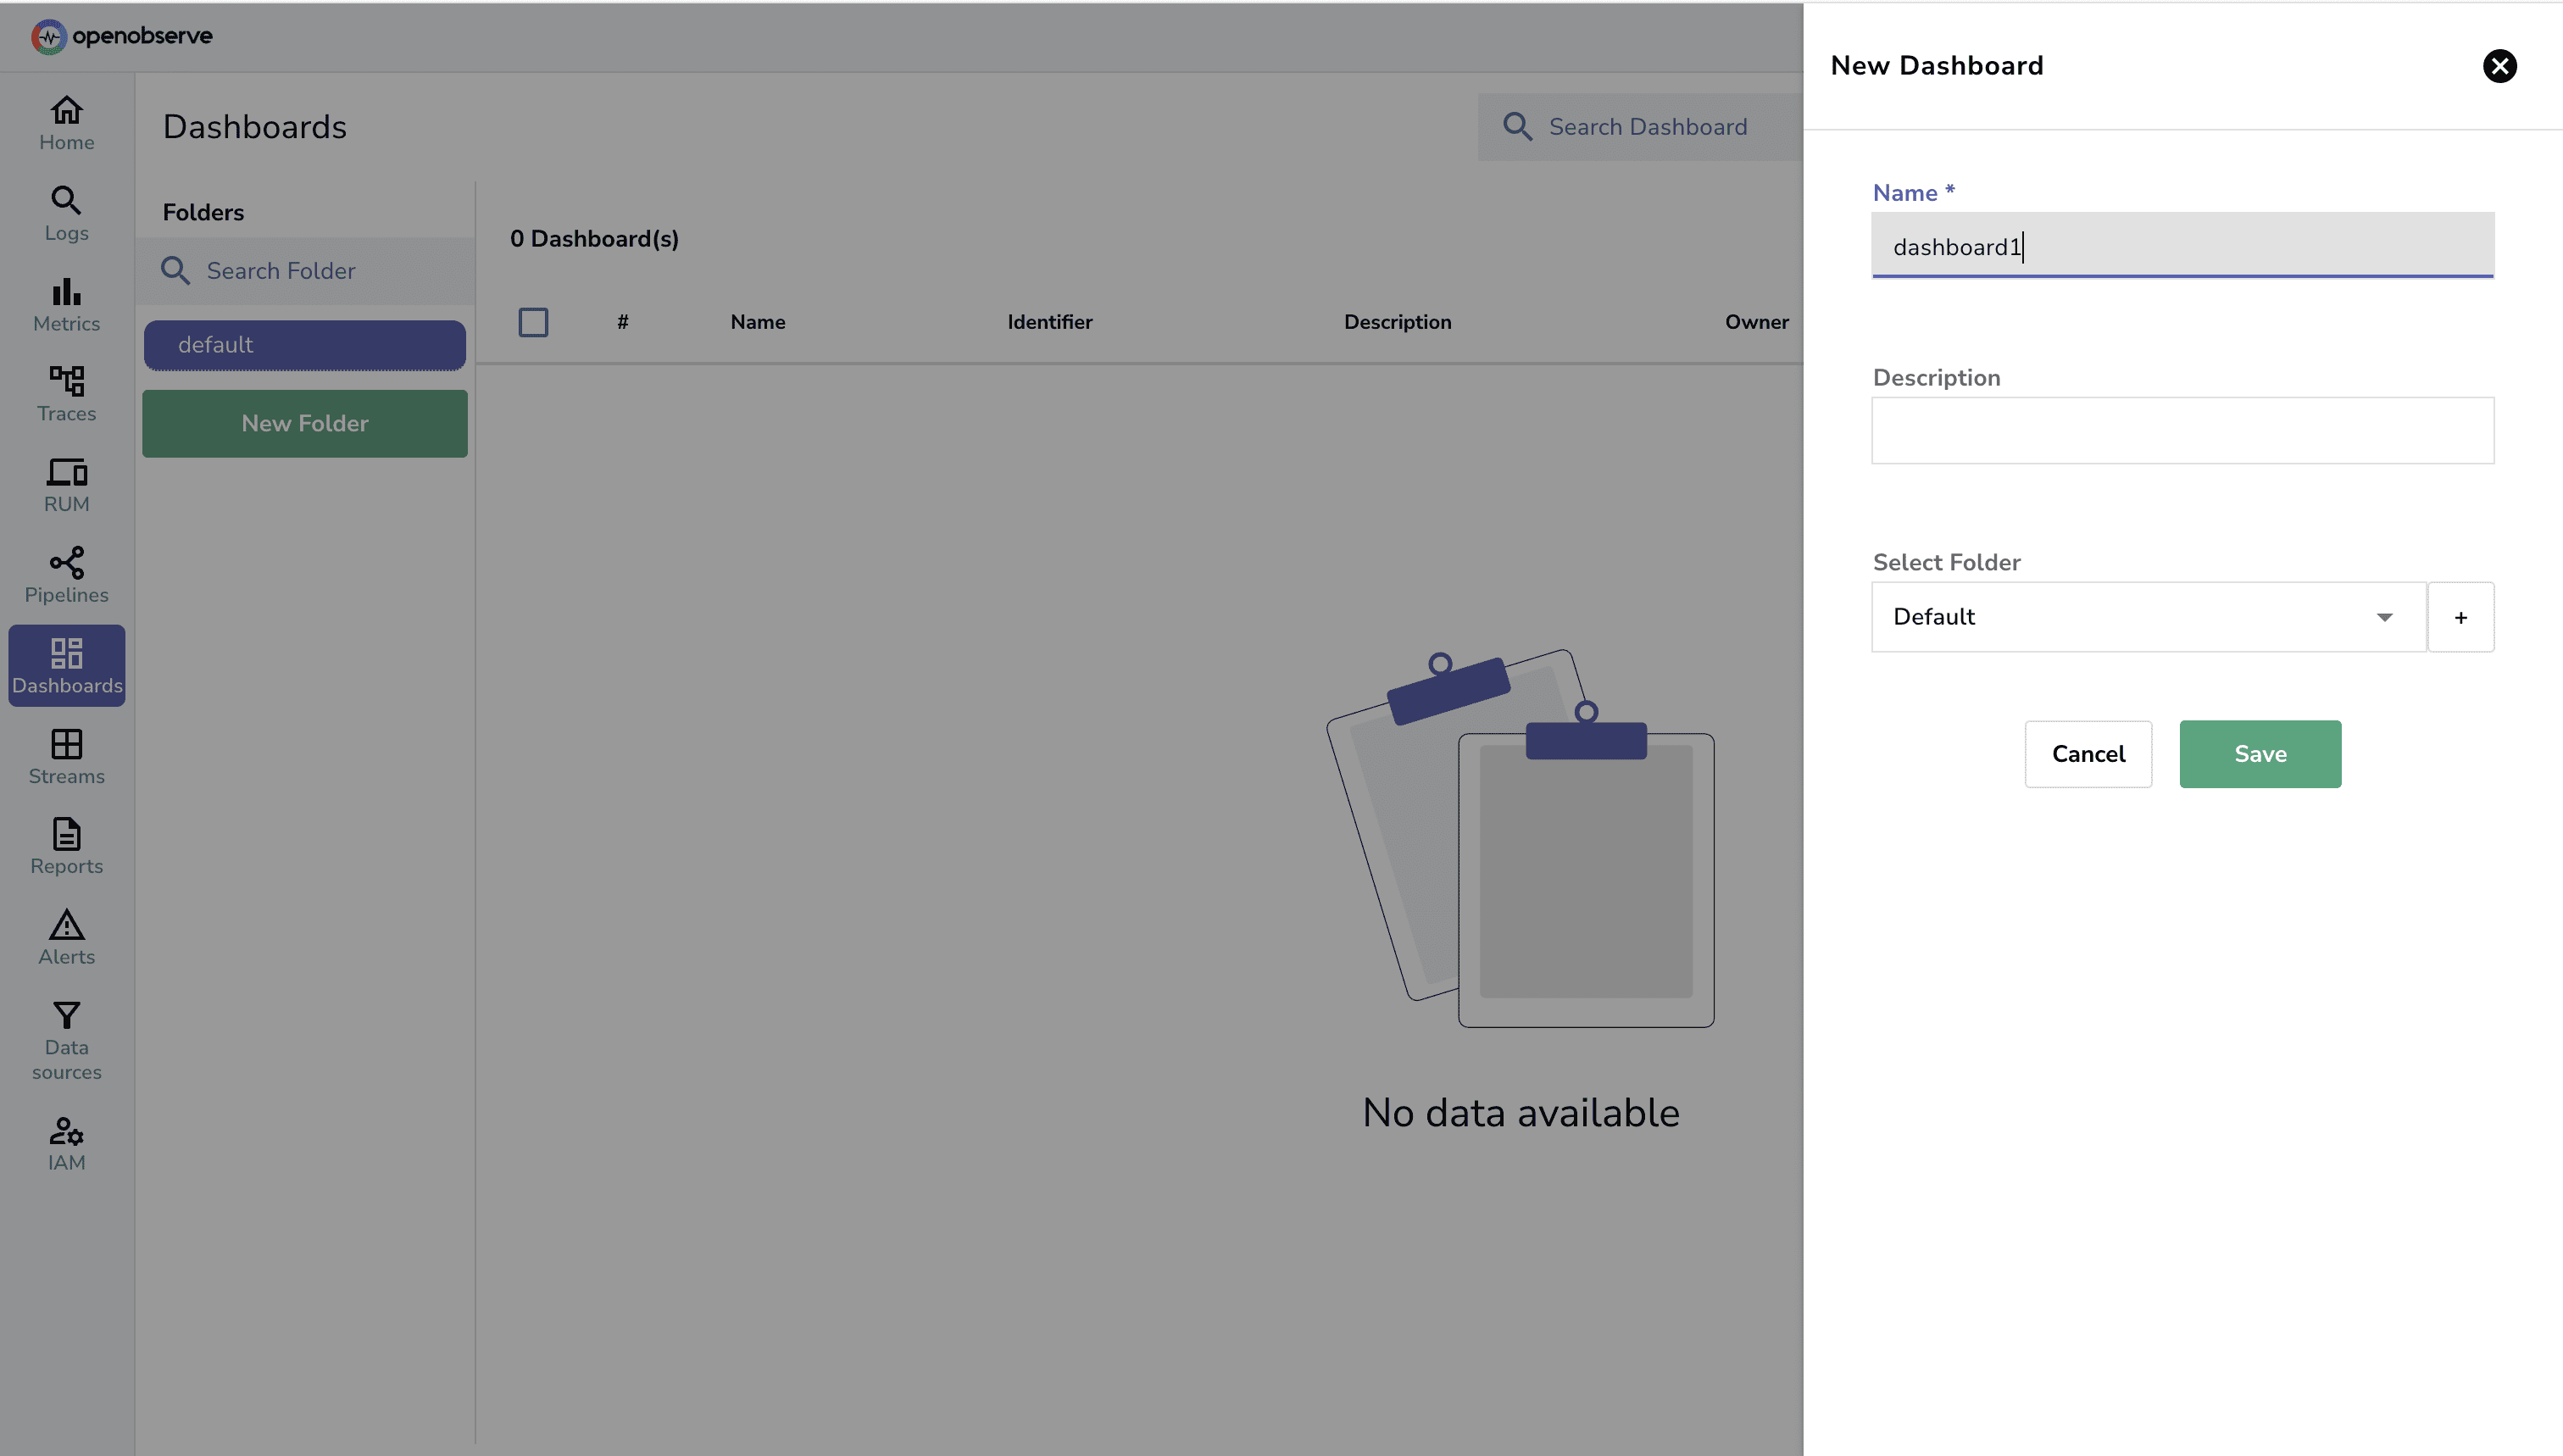Cancel the New Dashboard dialog
Screen dimensions: 2563x1456
coord(2087,754)
